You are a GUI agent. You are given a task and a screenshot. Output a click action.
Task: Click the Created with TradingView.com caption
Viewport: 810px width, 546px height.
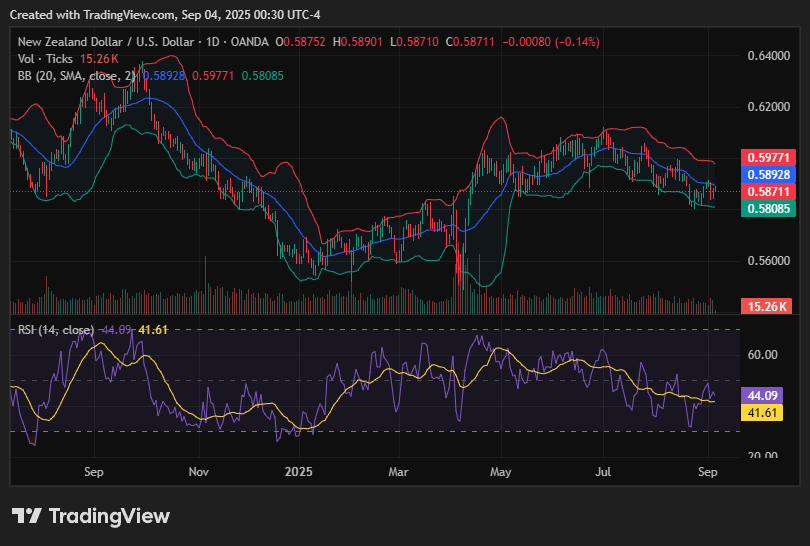pos(165,15)
